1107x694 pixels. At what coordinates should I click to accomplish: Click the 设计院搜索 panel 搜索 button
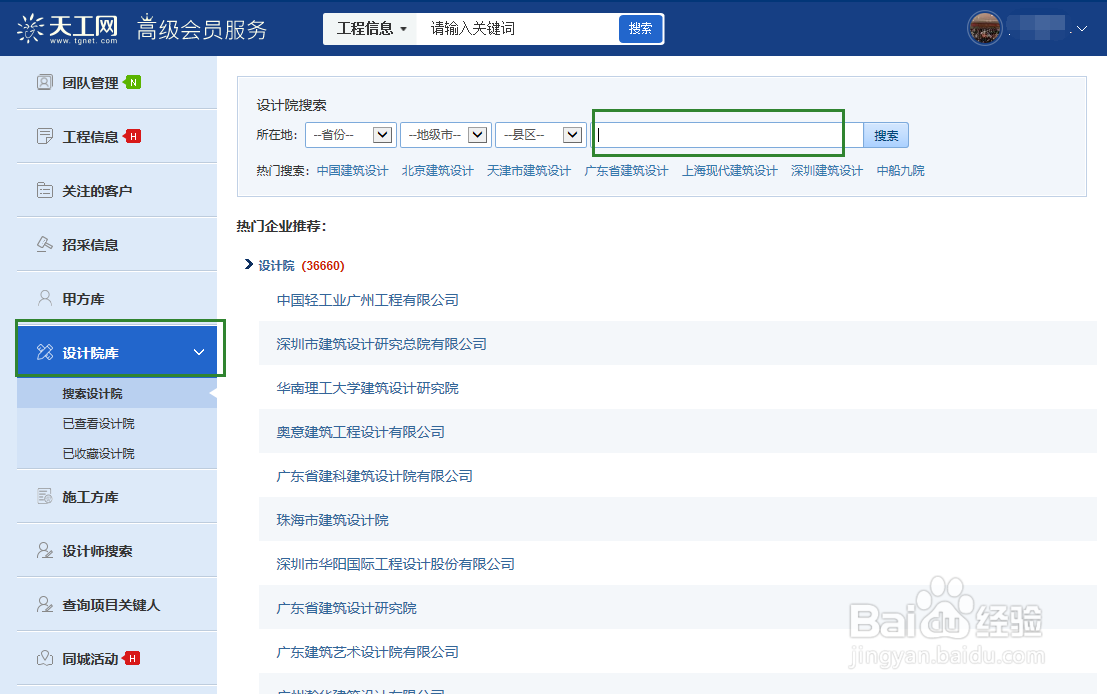coord(886,135)
